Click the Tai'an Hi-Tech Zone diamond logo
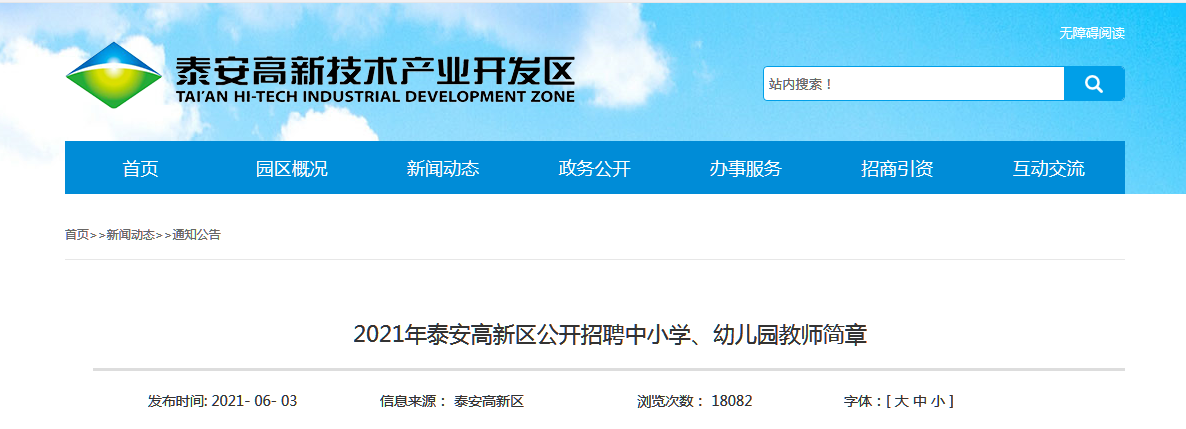This screenshot has width=1186, height=429. click(114, 75)
